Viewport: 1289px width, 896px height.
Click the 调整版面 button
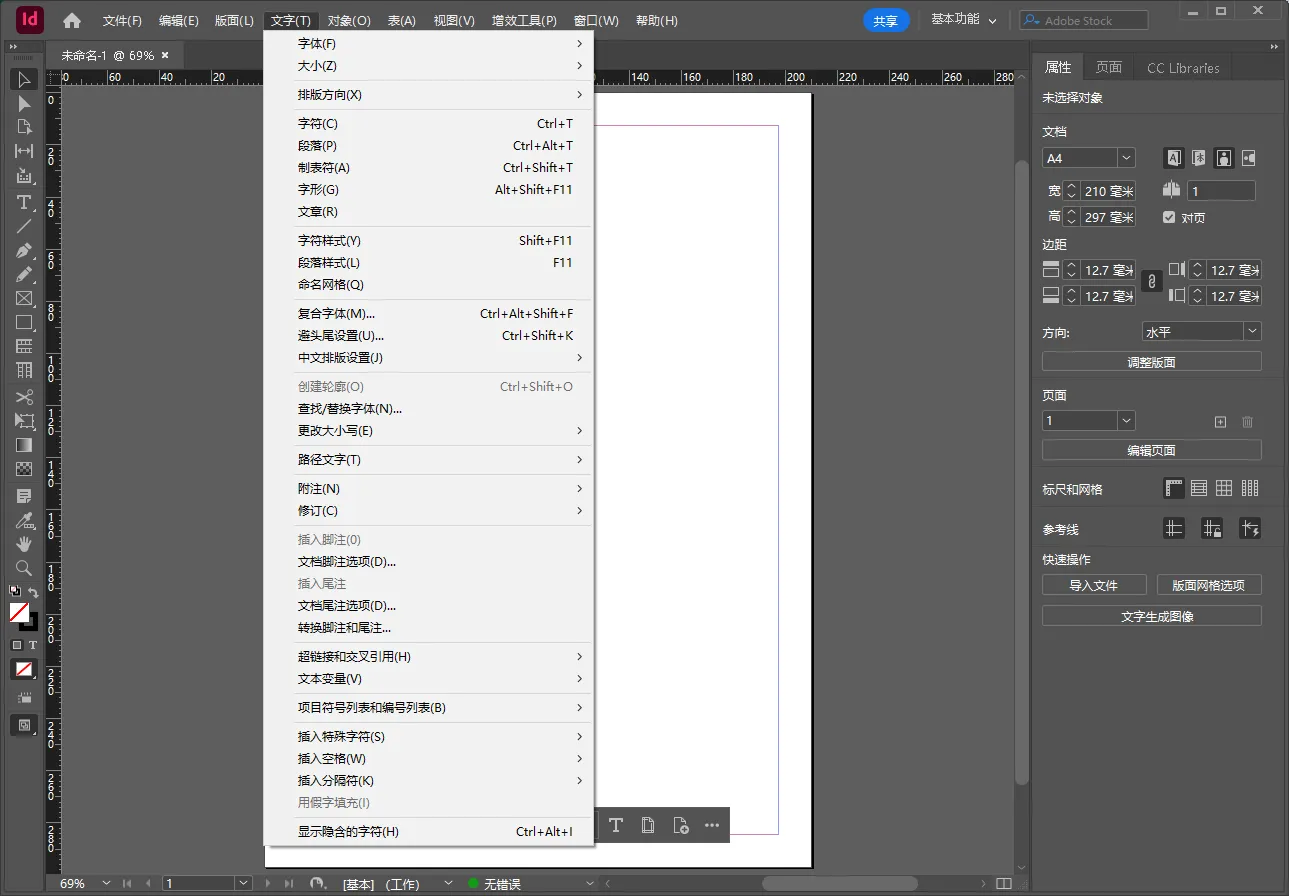(1151, 362)
